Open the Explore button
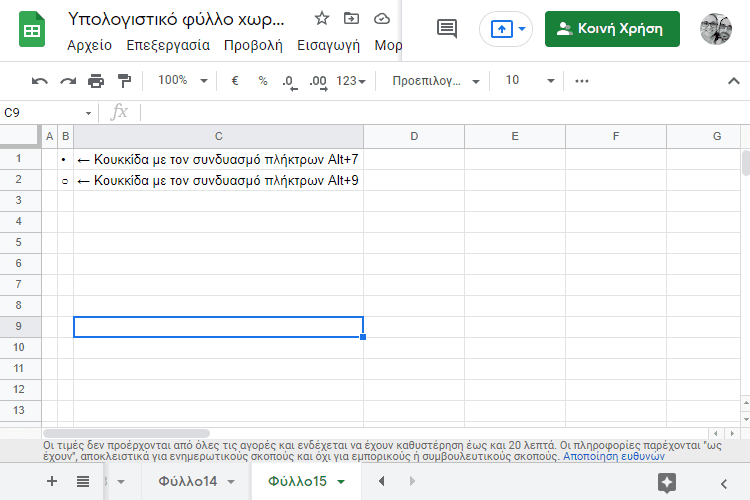Image resolution: width=750 pixels, height=500 pixels. click(x=667, y=482)
